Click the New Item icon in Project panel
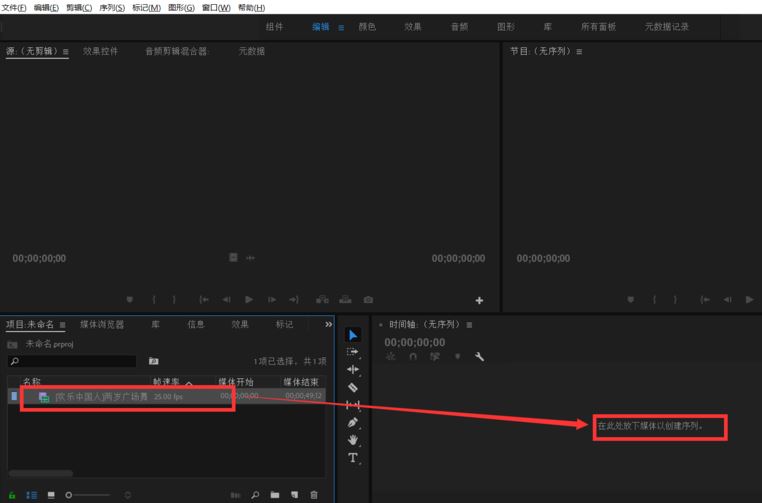The height and width of the screenshot is (503, 762). 294,495
